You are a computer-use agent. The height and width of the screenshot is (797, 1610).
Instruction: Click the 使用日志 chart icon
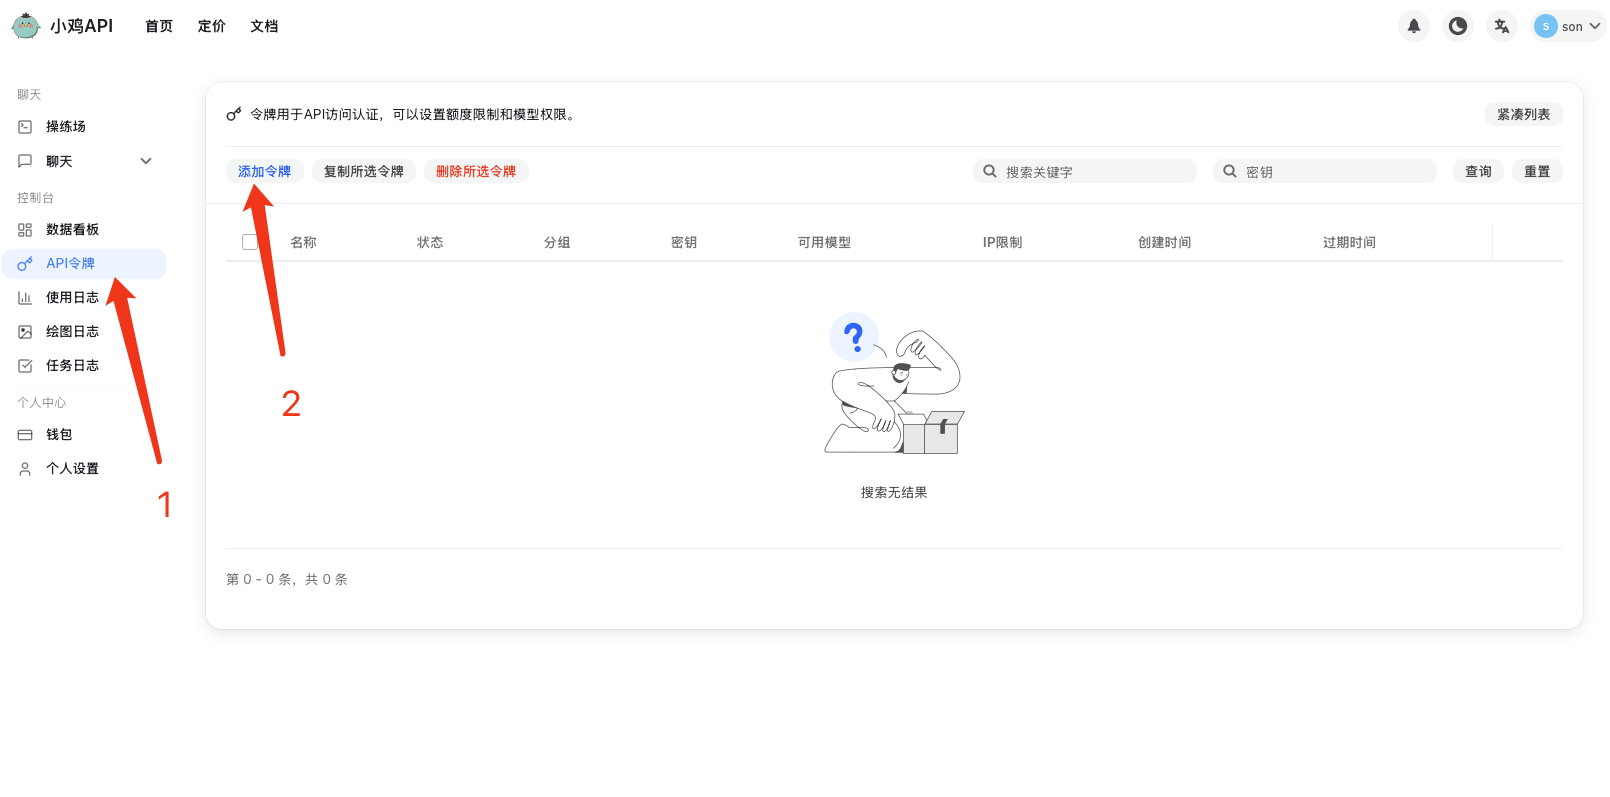point(25,298)
